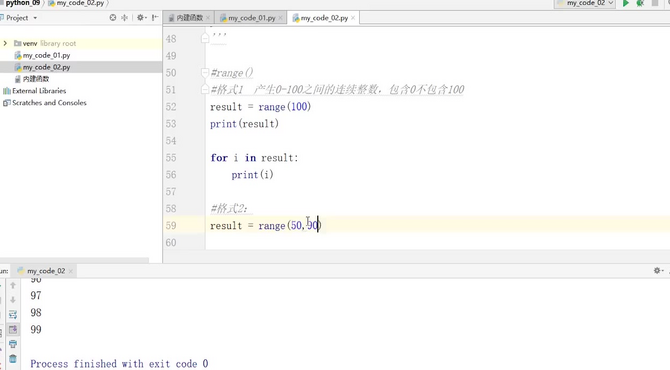
Task: Run my_code_02 with the green play button
Action: (626, 3)
